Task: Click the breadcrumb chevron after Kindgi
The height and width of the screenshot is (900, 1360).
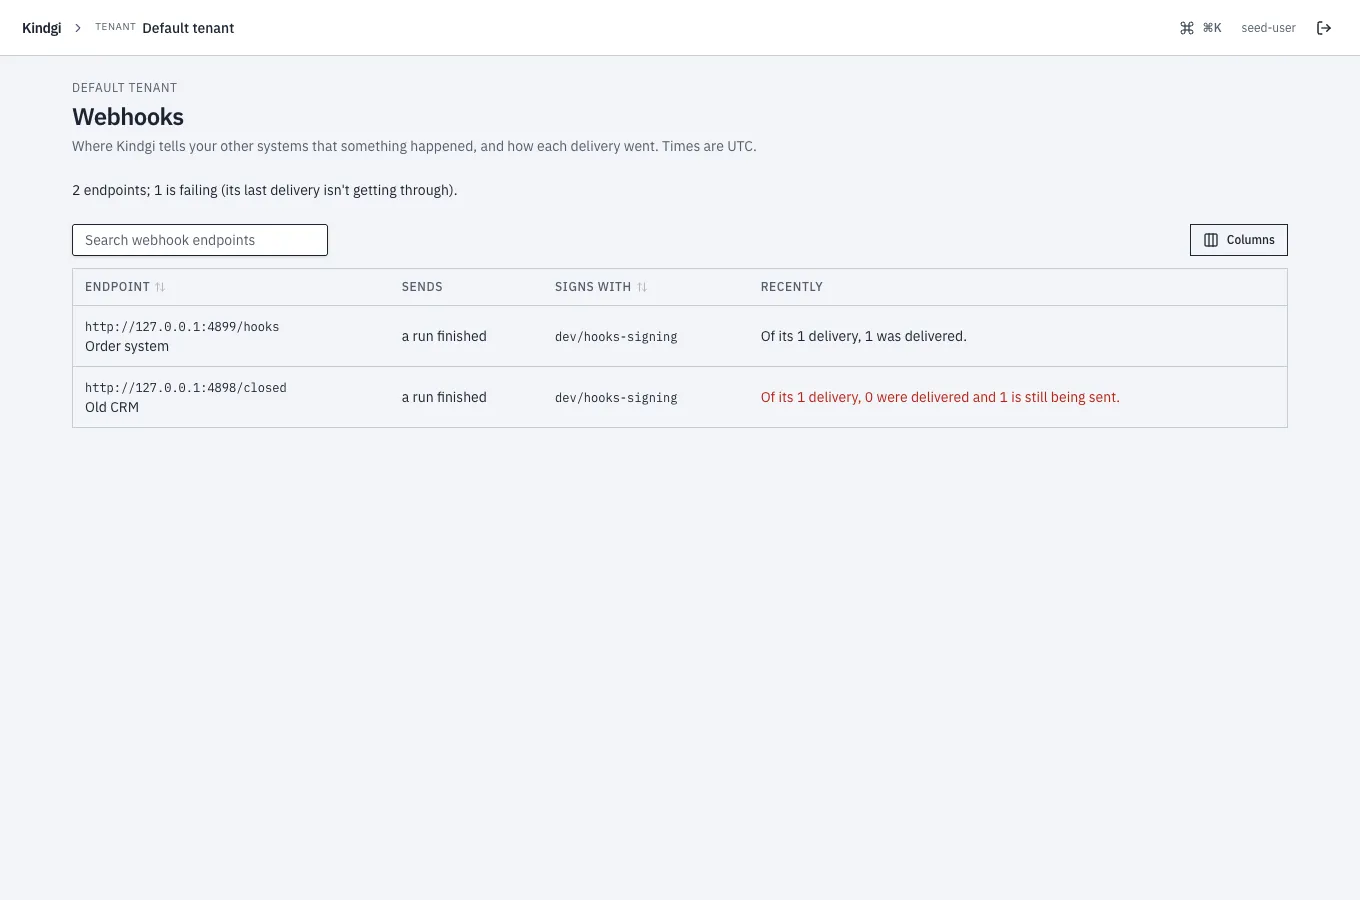Action: [x=78, y=28]
